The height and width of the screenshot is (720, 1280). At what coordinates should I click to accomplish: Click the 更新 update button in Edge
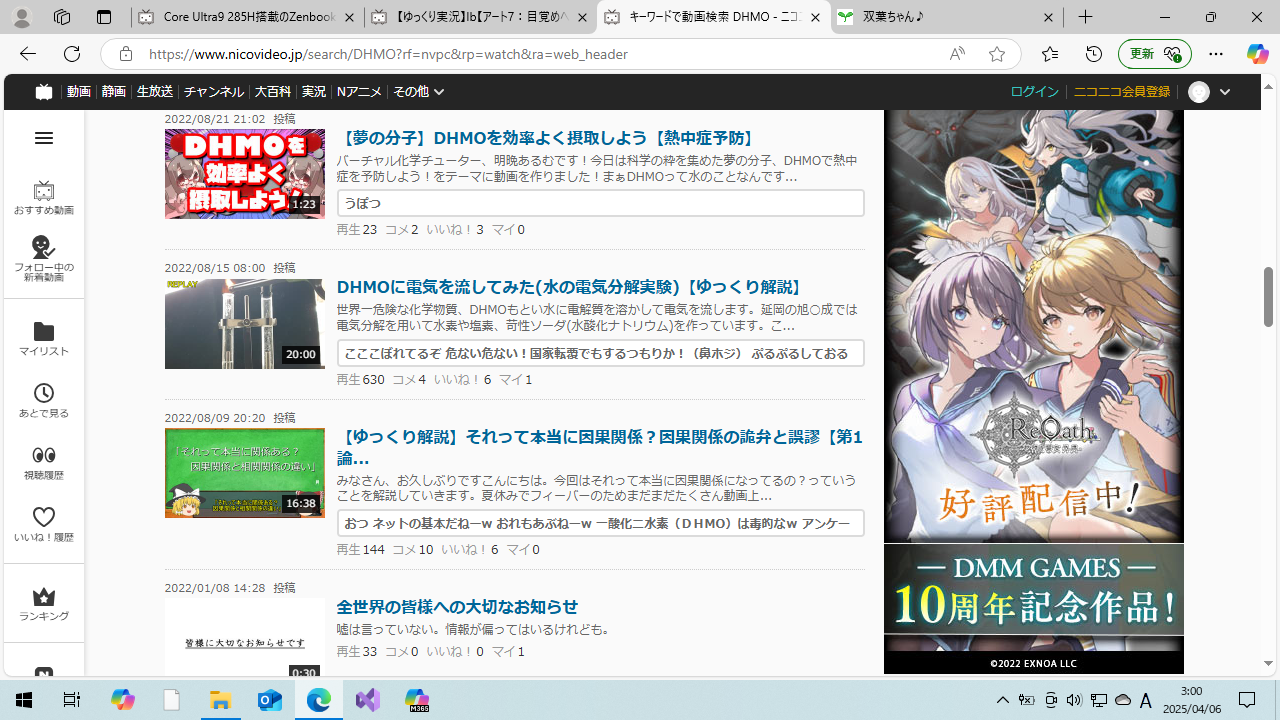coord(1154,54)
